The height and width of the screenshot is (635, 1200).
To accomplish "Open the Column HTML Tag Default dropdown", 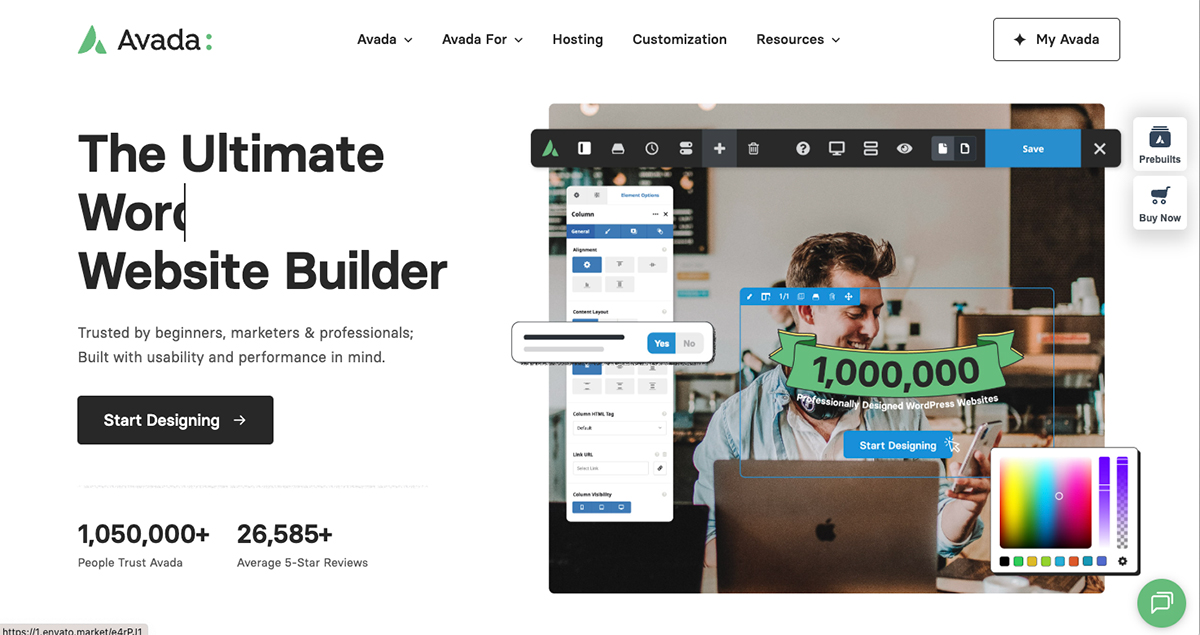I will (x=619, y=428).
